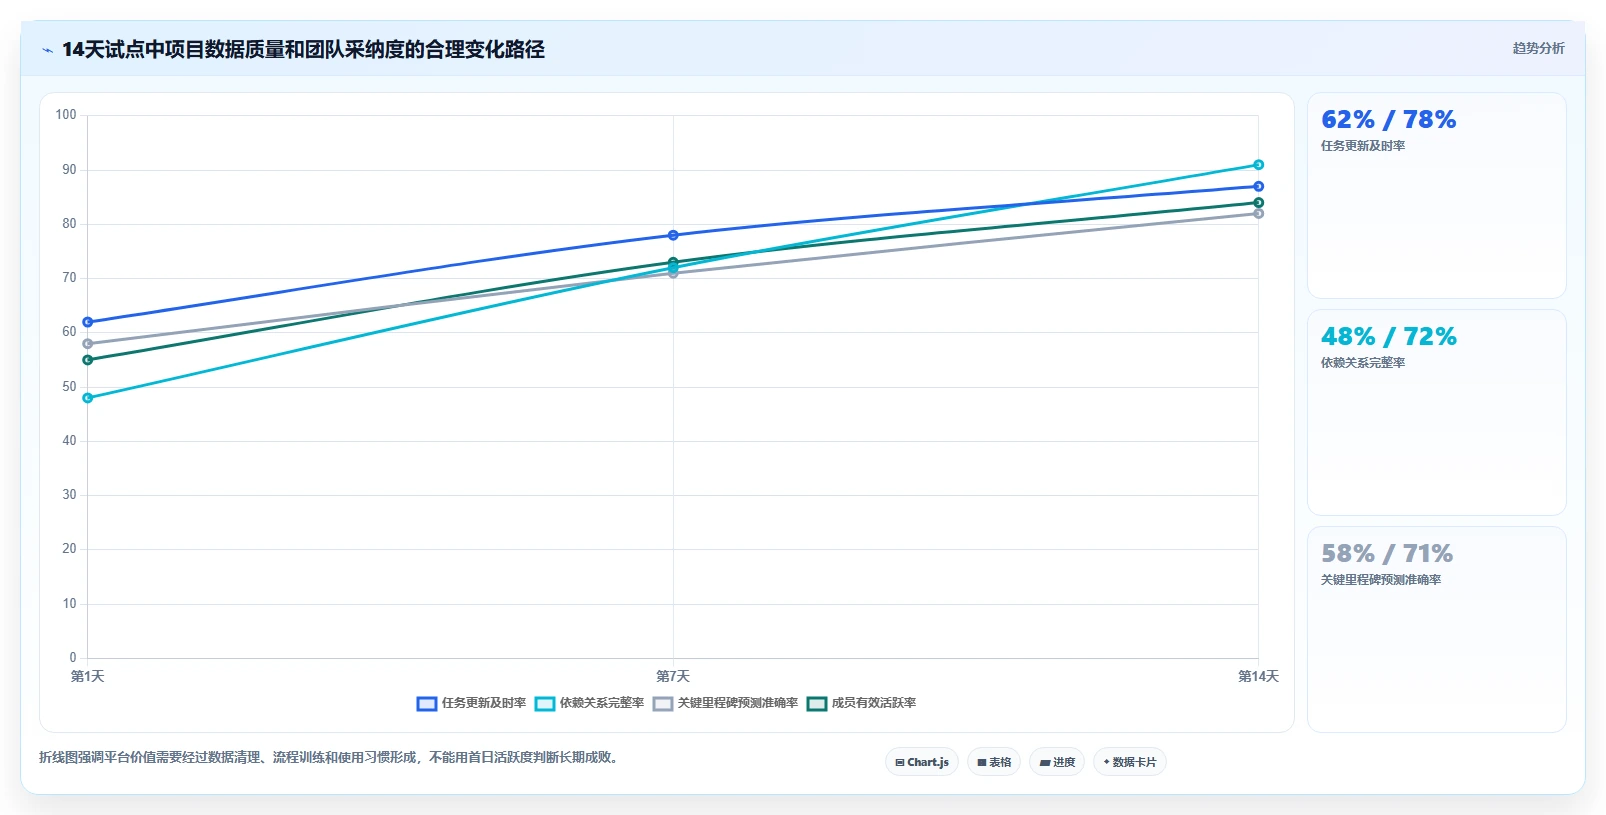This screenshot has height=815, width=1606.
Task: Click the grey 关键里程碑预测准确率 legend swatch
Action: tap(663, 704)
